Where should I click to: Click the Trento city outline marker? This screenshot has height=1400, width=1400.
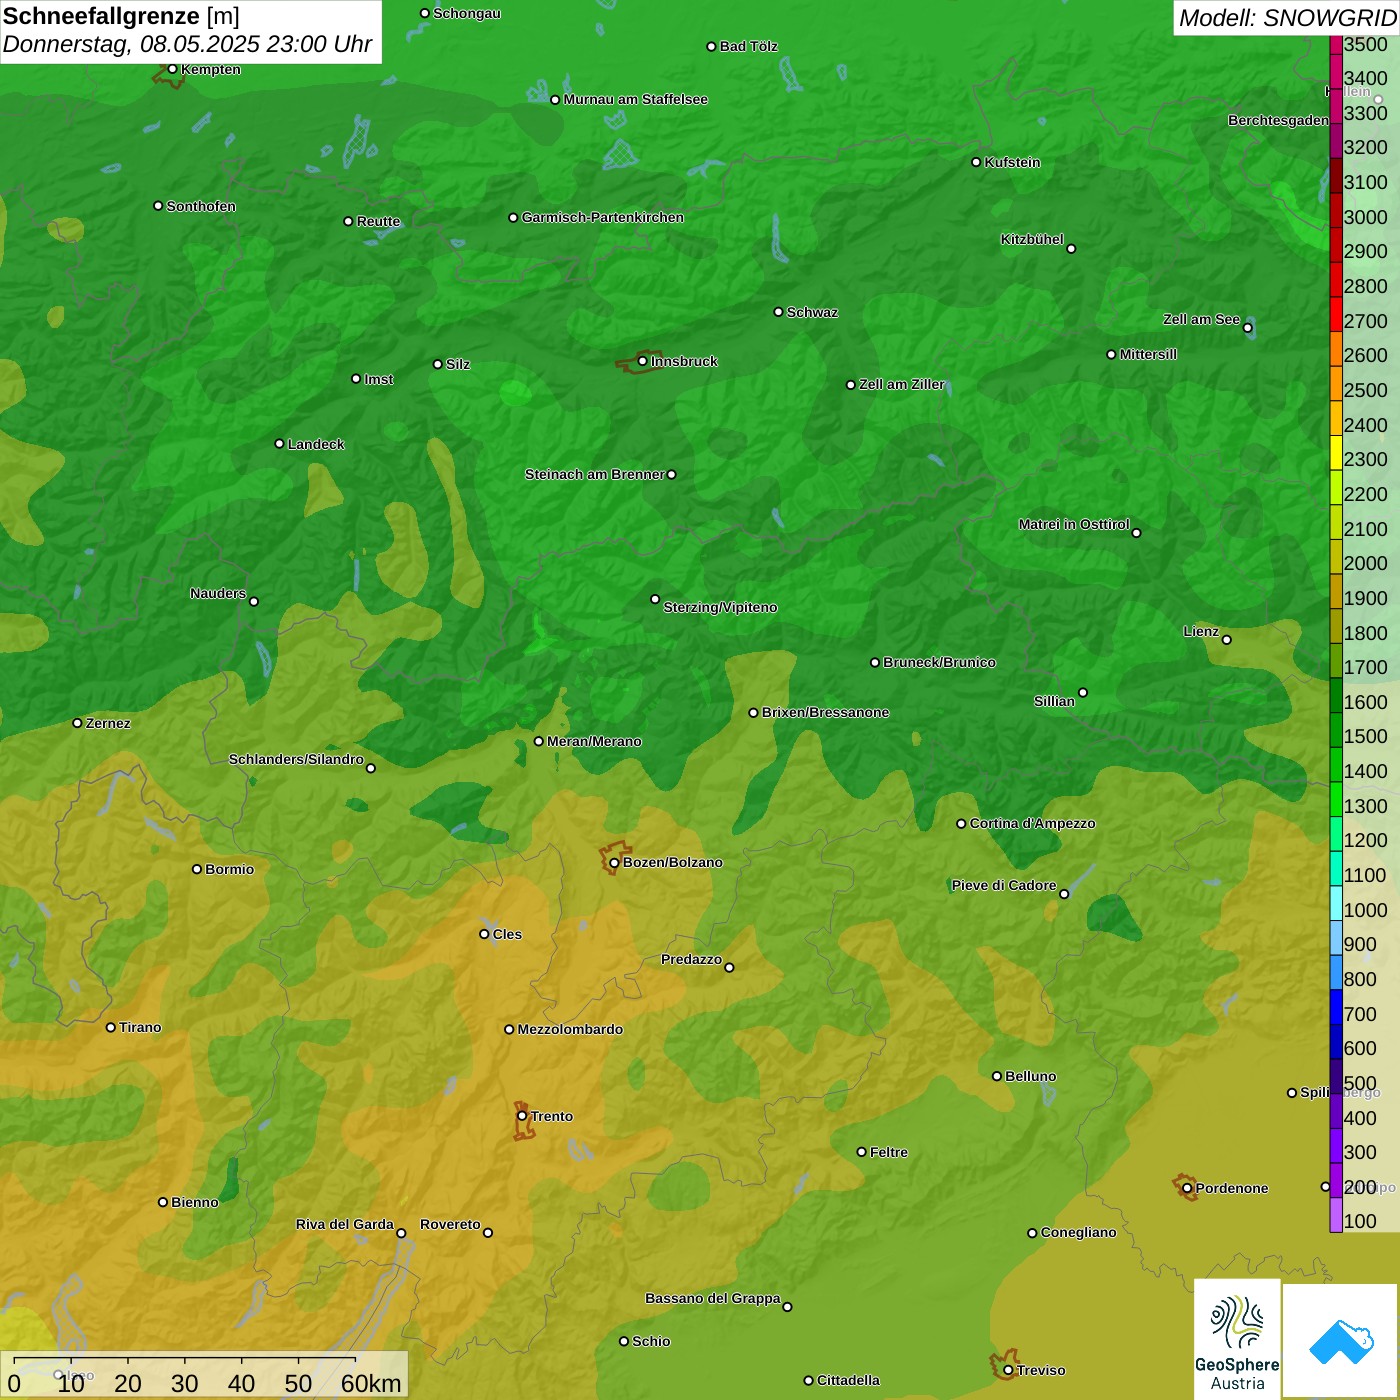522,1118
